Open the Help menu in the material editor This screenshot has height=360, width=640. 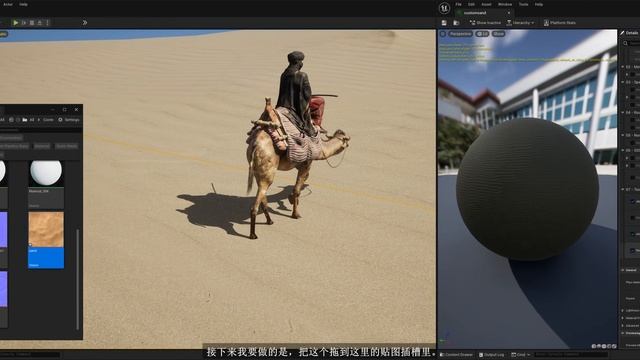(539, 4)
